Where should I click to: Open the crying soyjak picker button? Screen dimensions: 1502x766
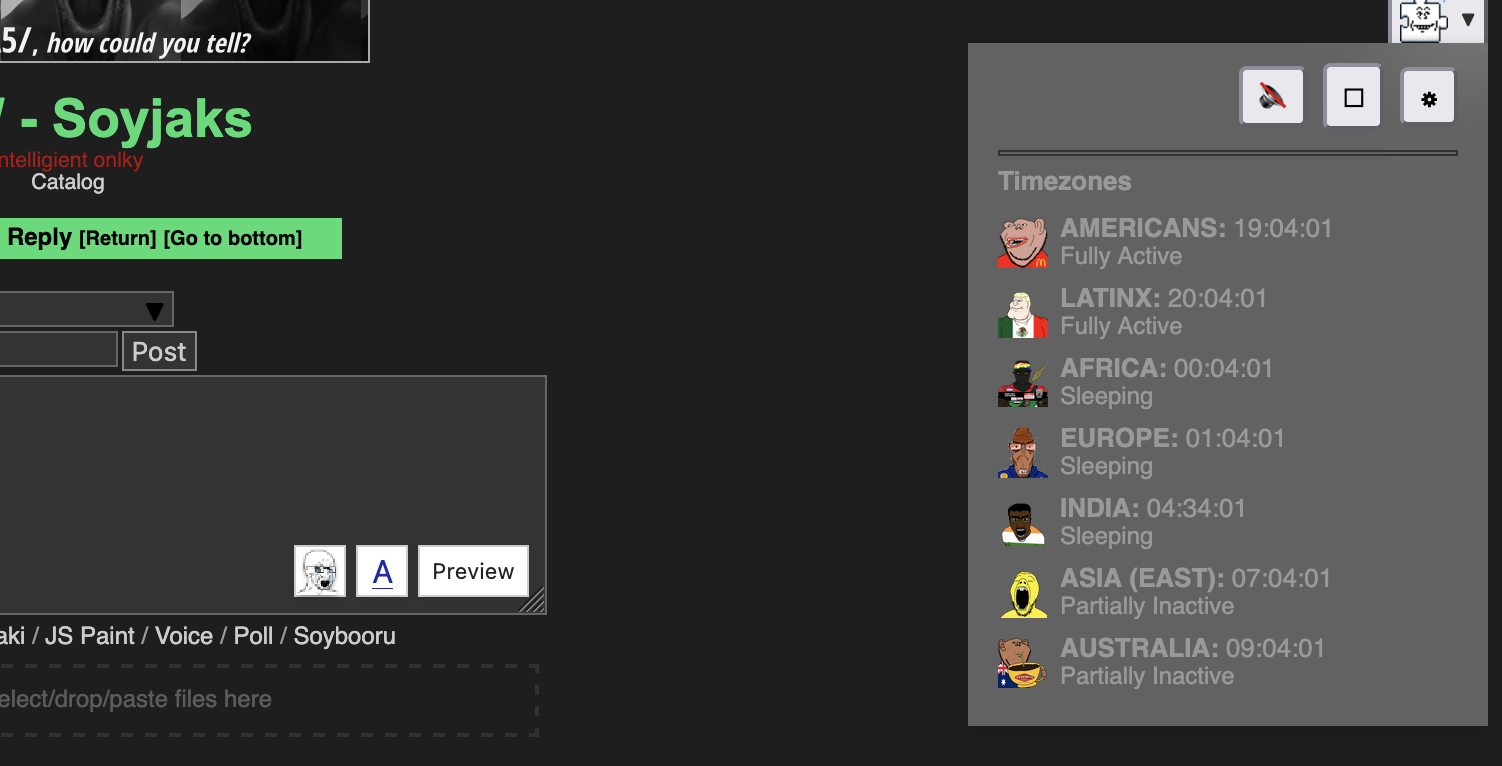point(320,571)
